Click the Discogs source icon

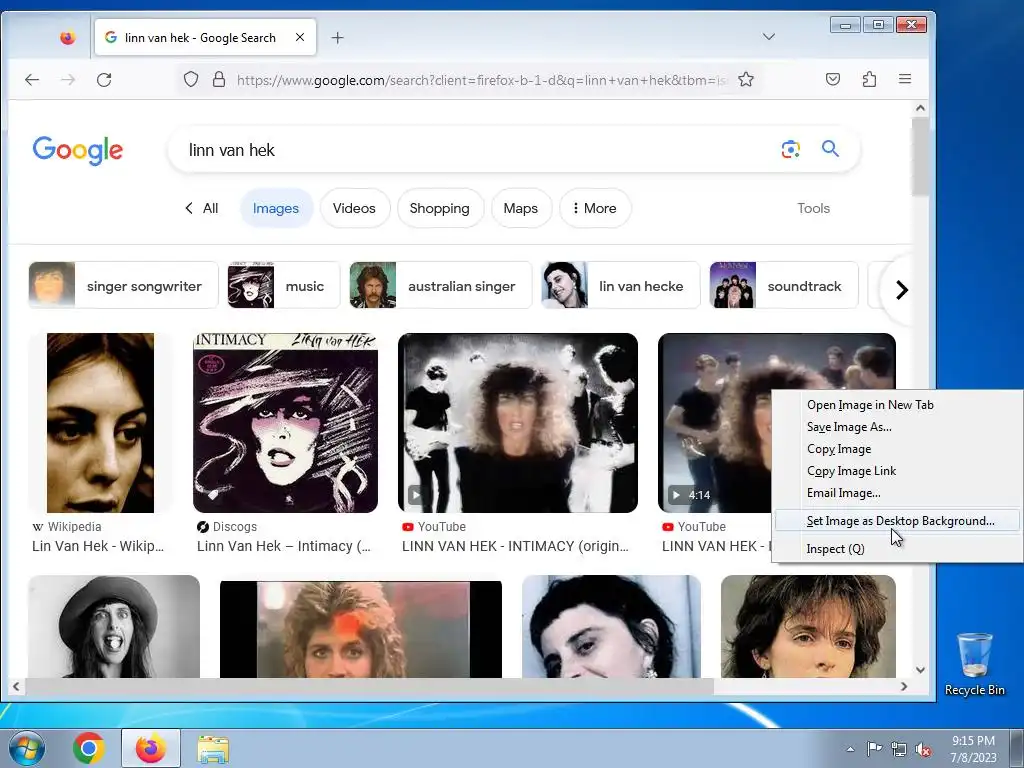pos(202,526)
